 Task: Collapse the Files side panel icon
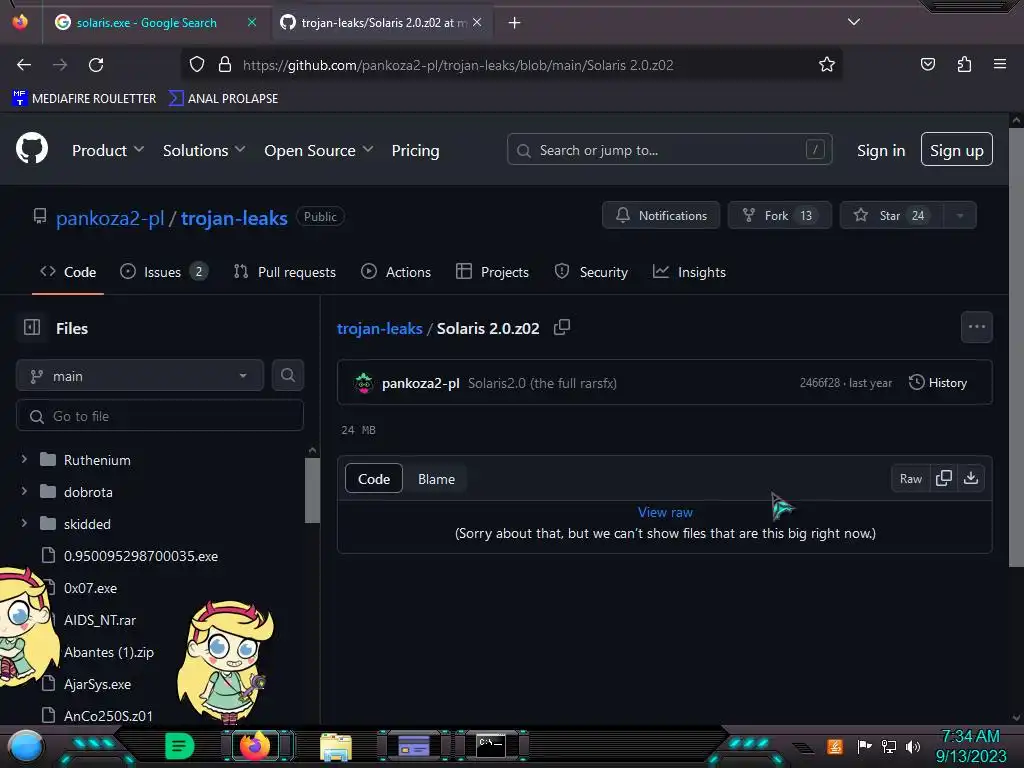click(x=32, y=327)
